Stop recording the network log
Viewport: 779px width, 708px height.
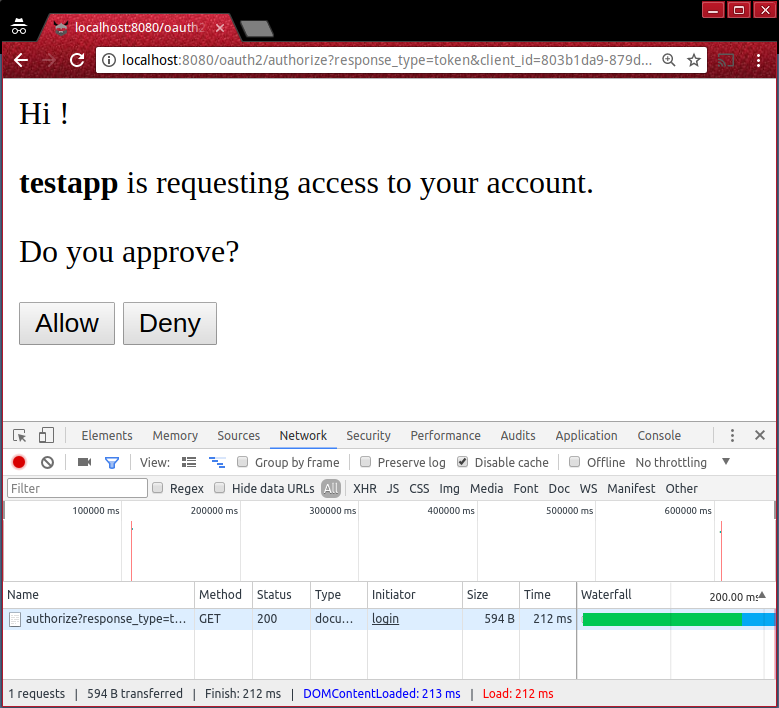[x=19, y=462]
